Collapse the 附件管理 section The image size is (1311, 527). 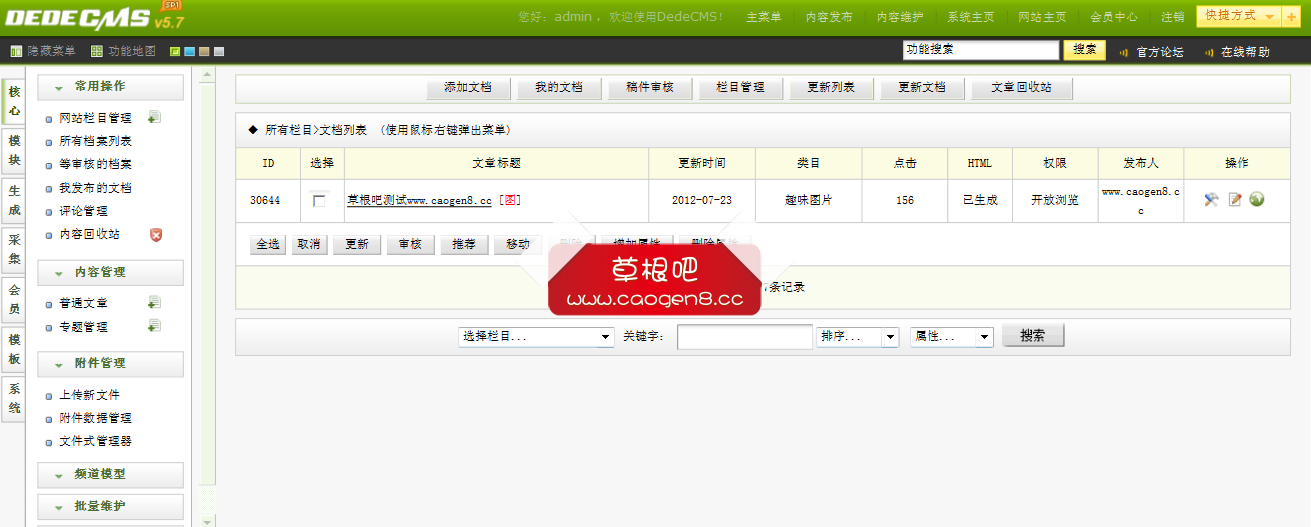[111, 363]
